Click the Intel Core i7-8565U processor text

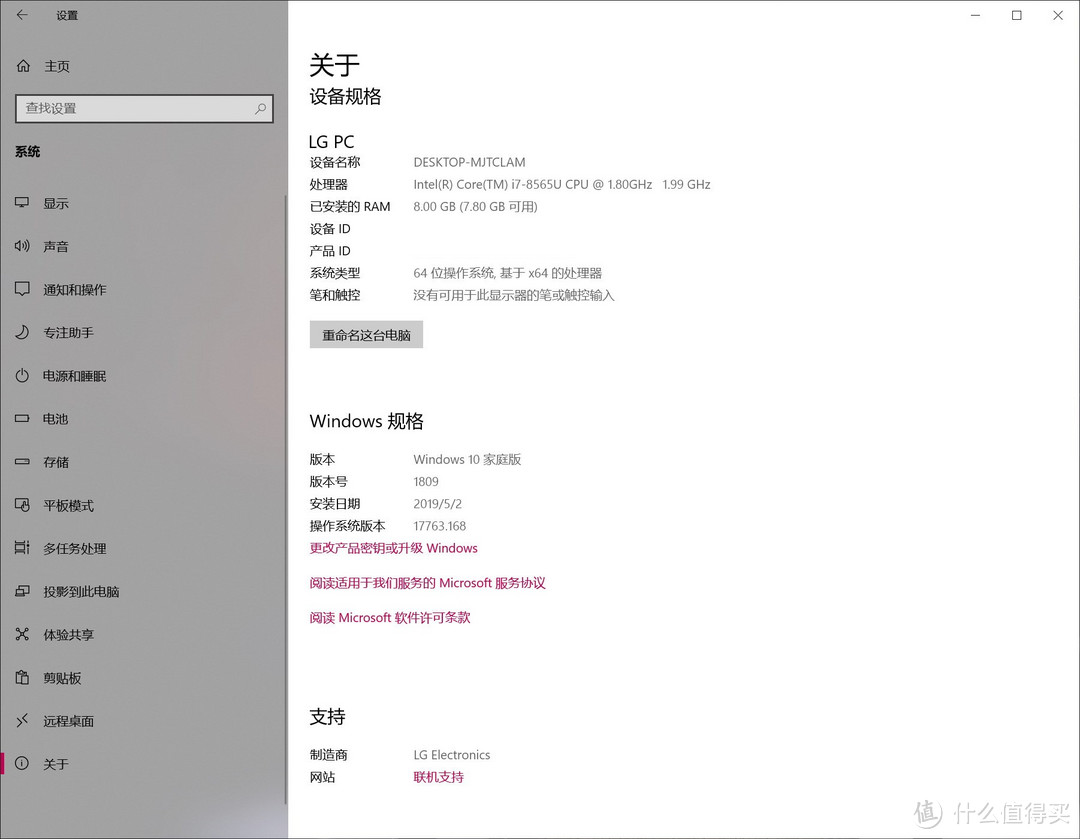(561, 184)
